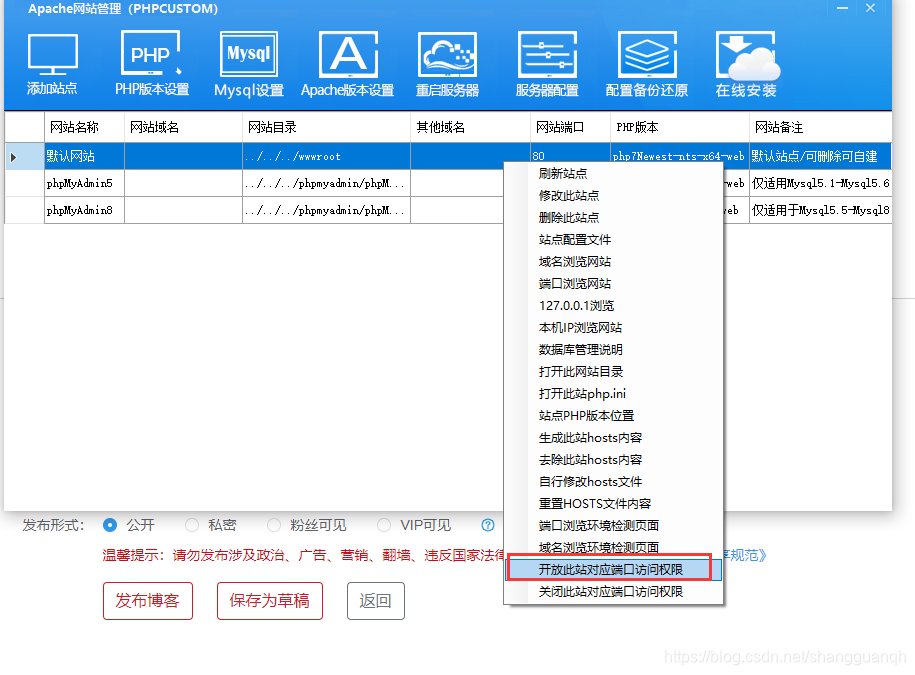The height and width of the screenshot is (675, 915).
Task: Select the 公开 radio button
Action: point(110,524)
